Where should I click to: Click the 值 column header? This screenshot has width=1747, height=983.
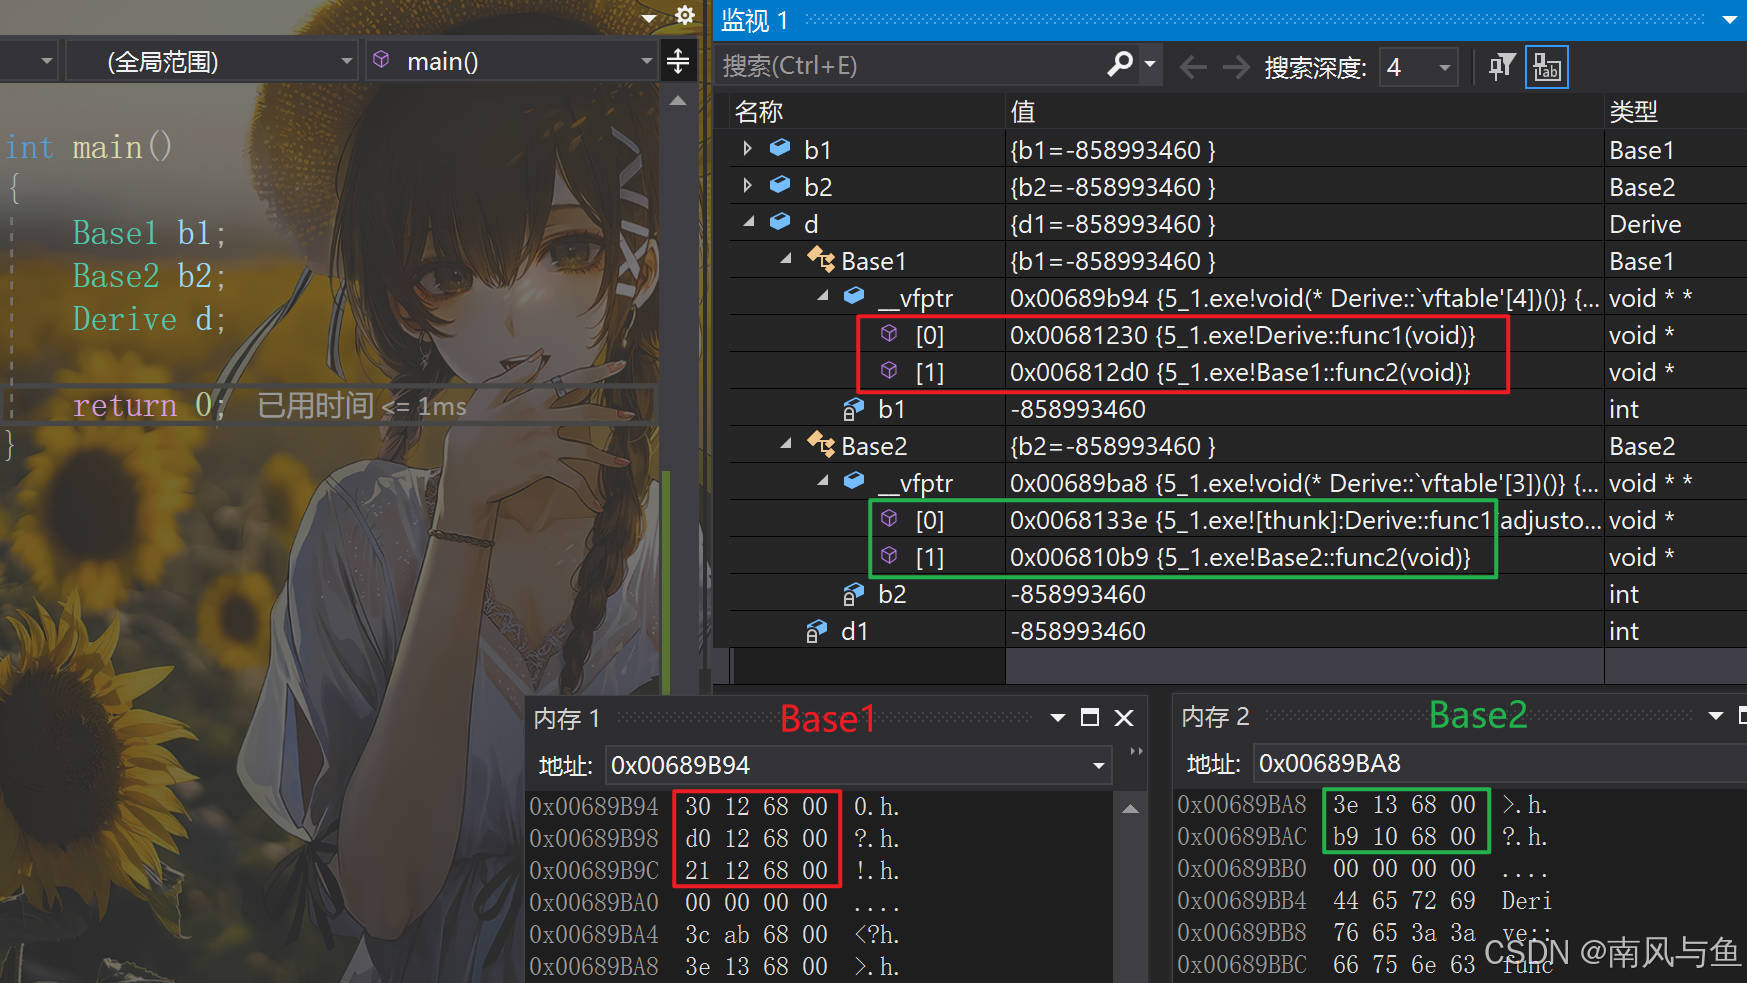1022,112
